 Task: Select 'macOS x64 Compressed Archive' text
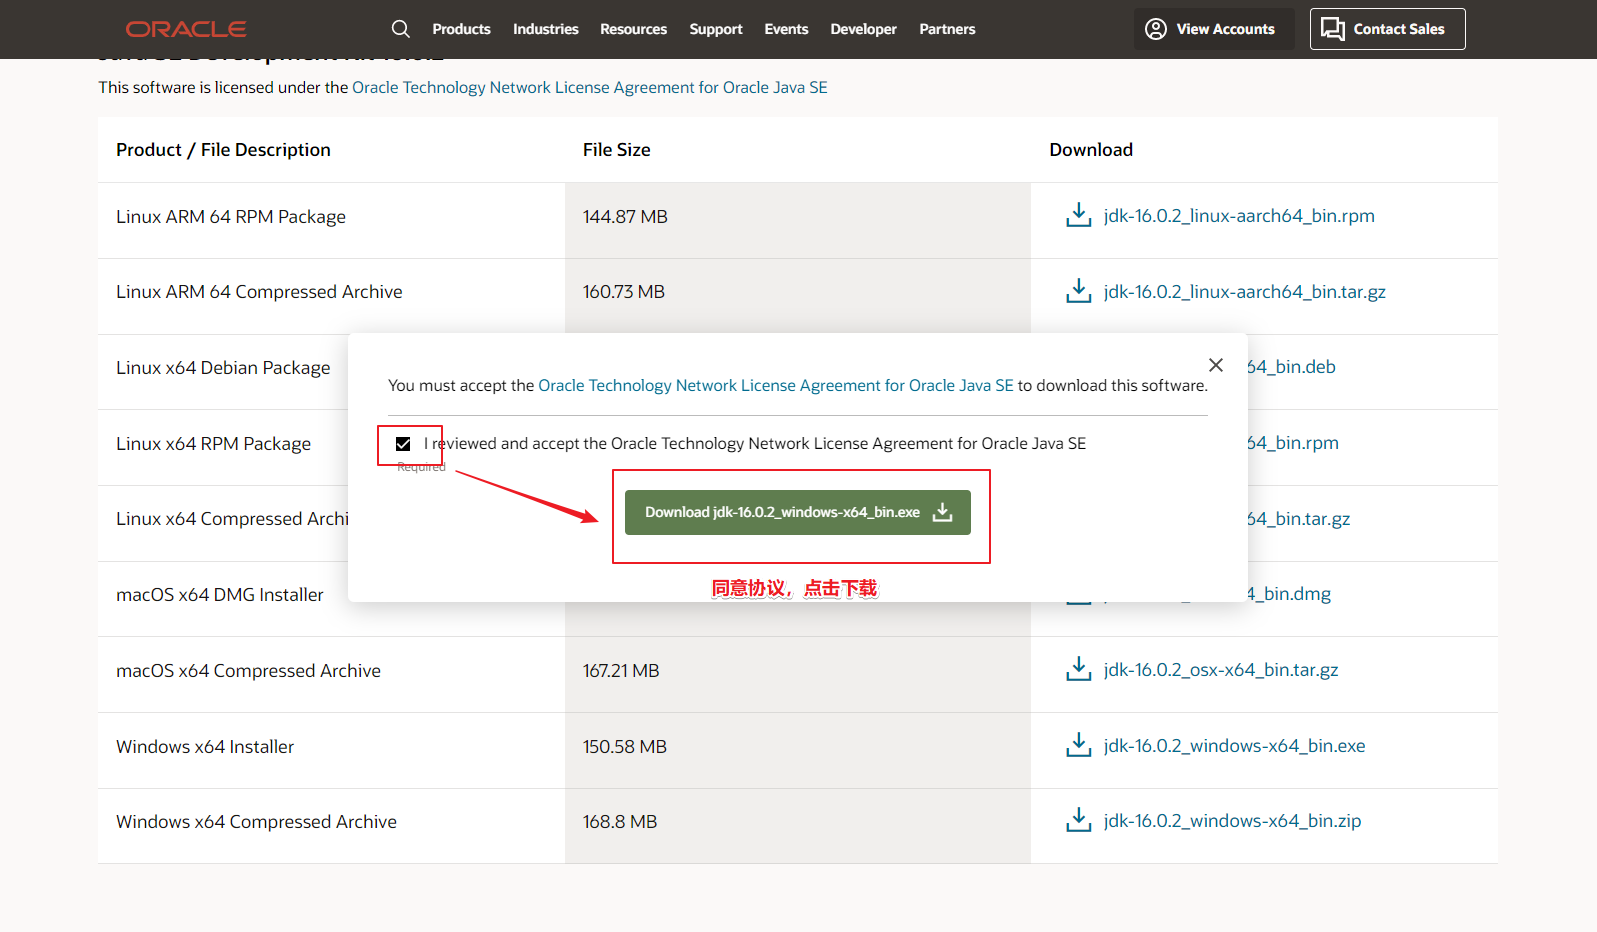click(x=248, y=670)
